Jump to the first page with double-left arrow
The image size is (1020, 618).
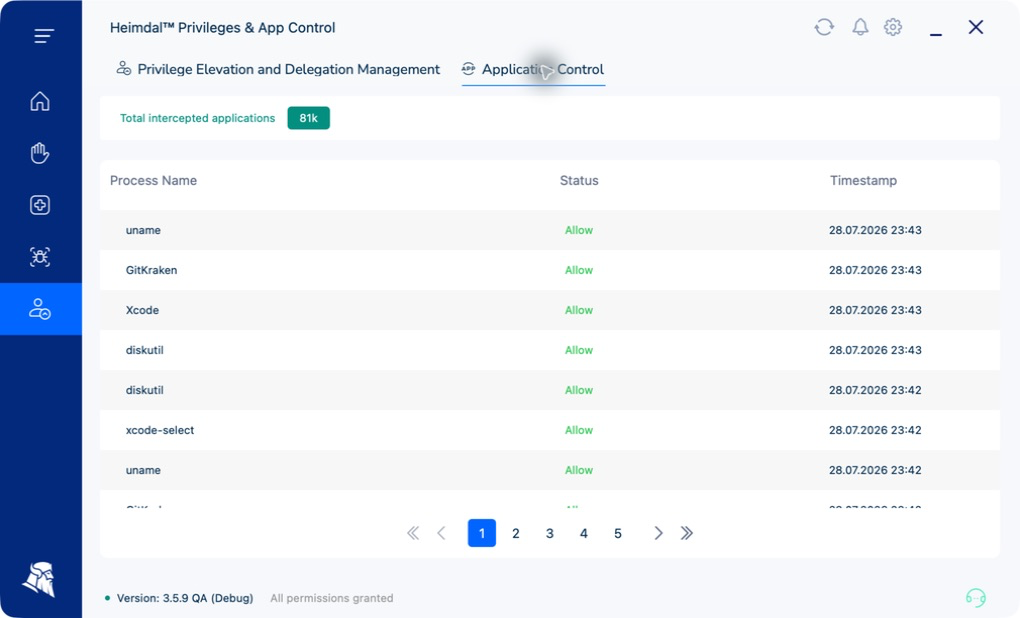[x=413, y=533]
